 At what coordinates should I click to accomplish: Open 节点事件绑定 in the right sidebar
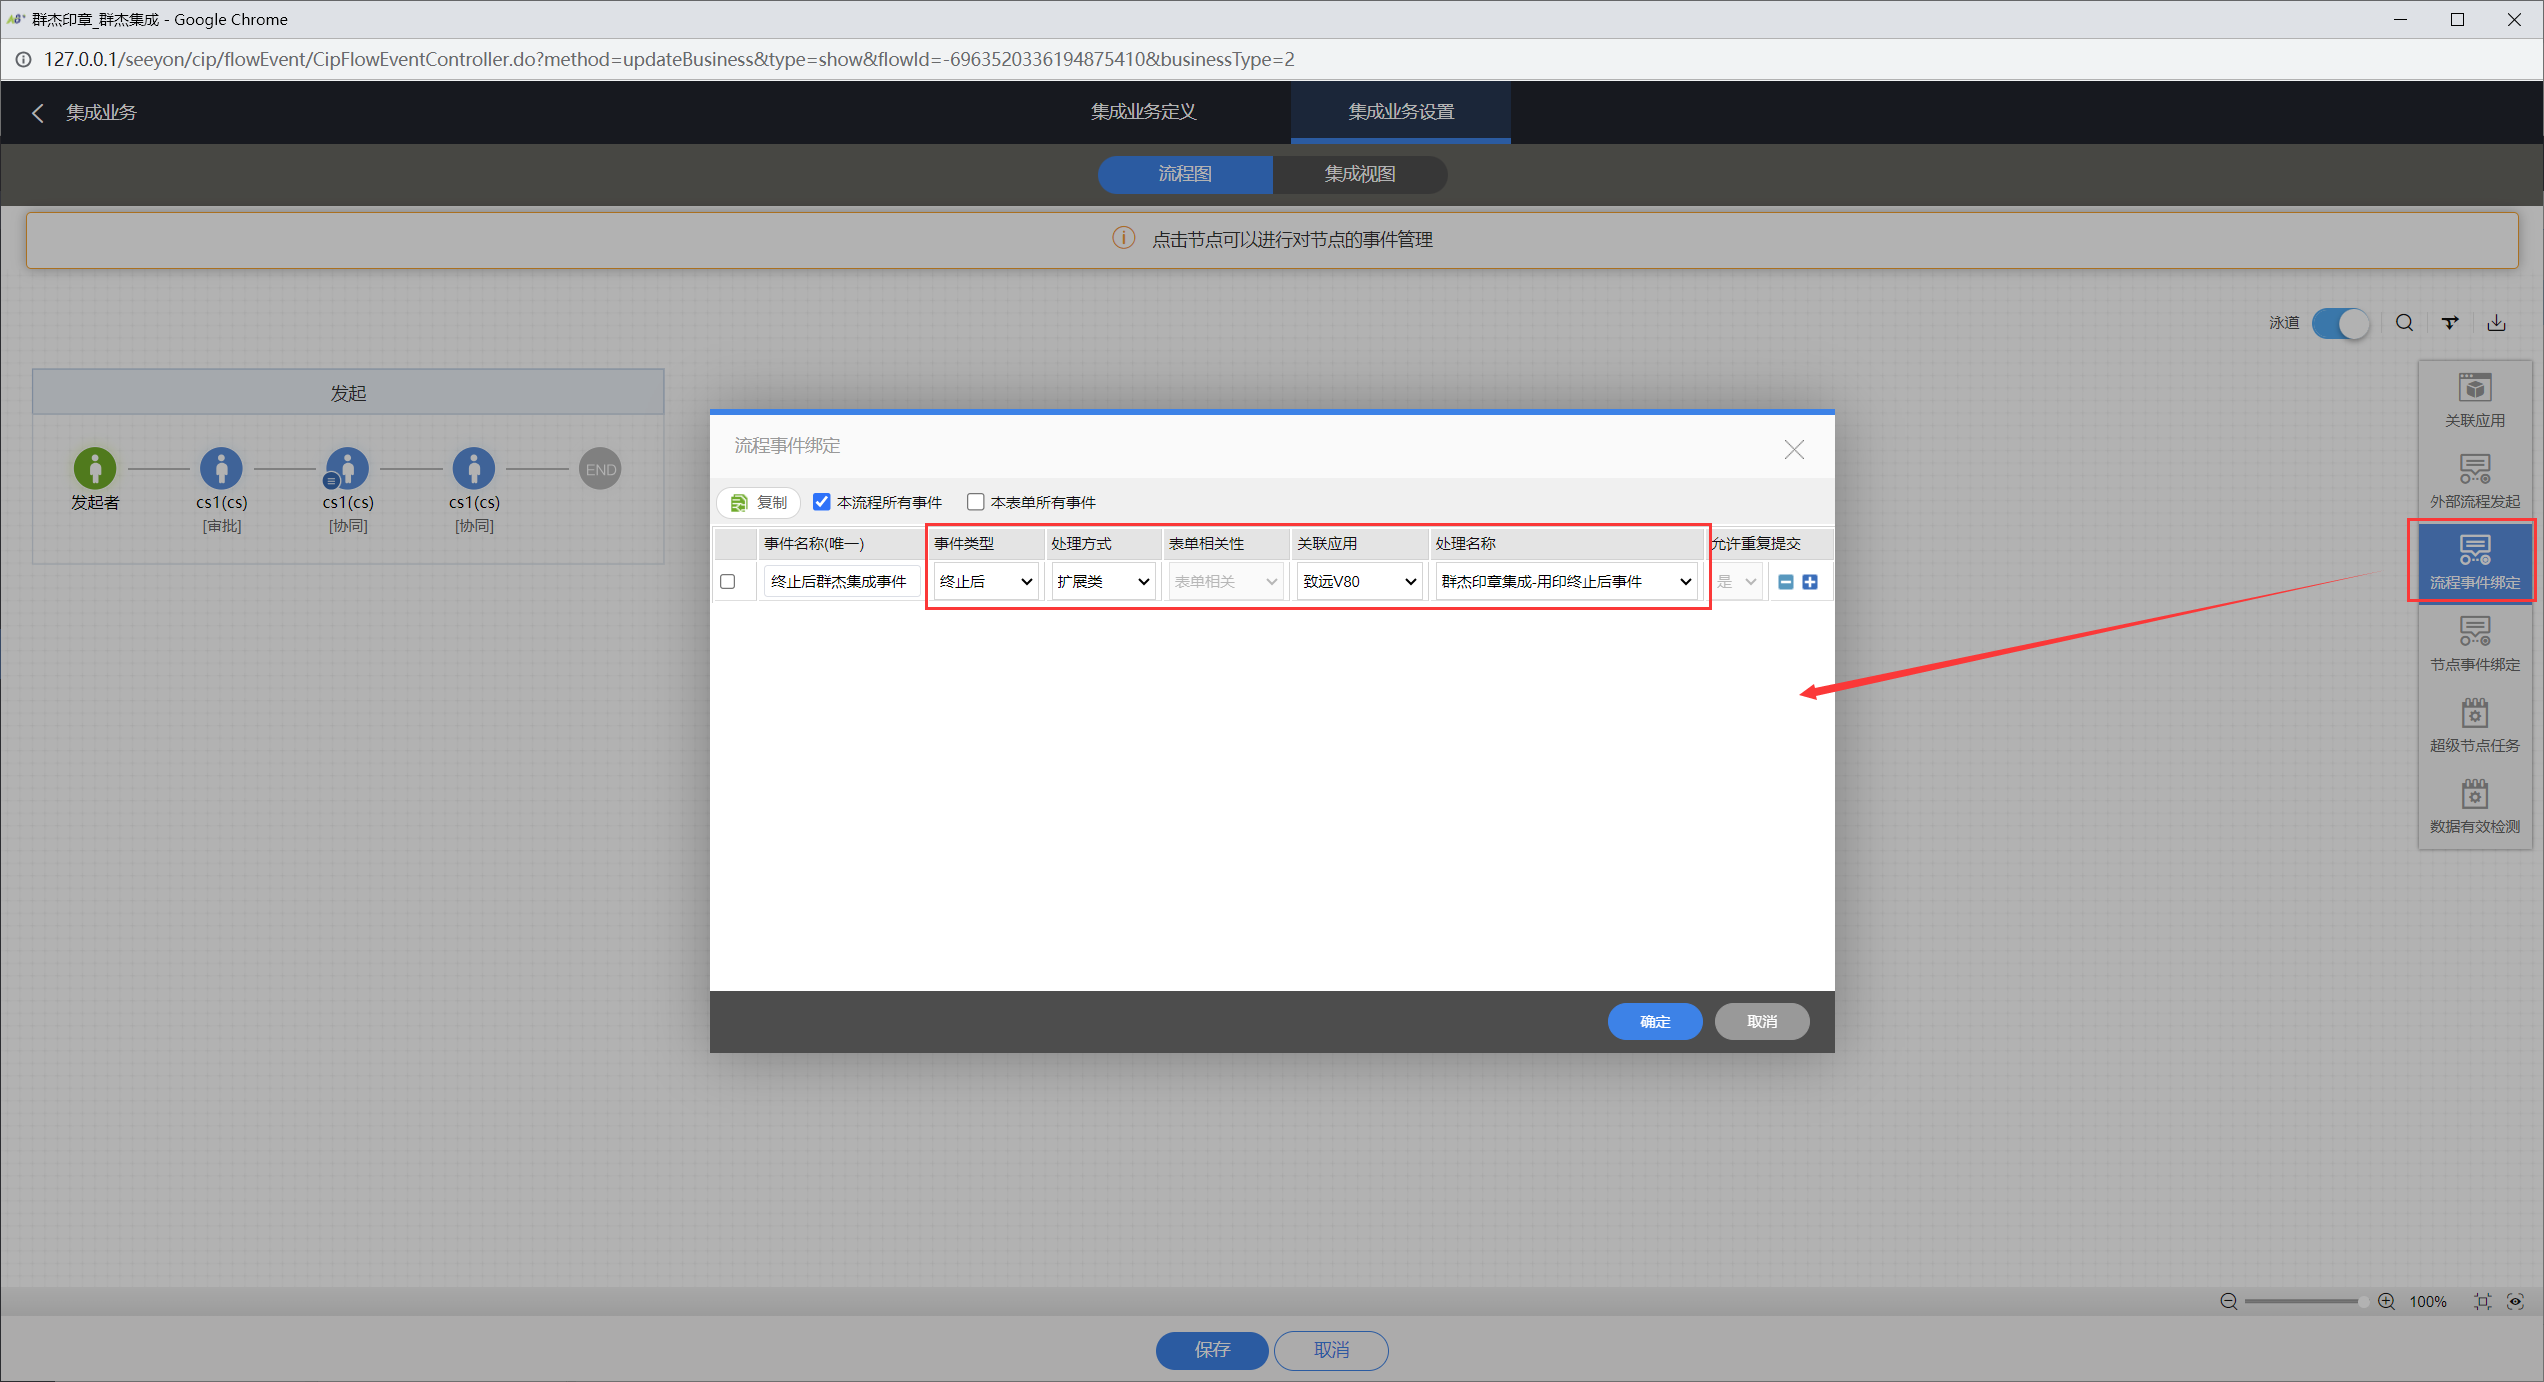click(2474, 643)
